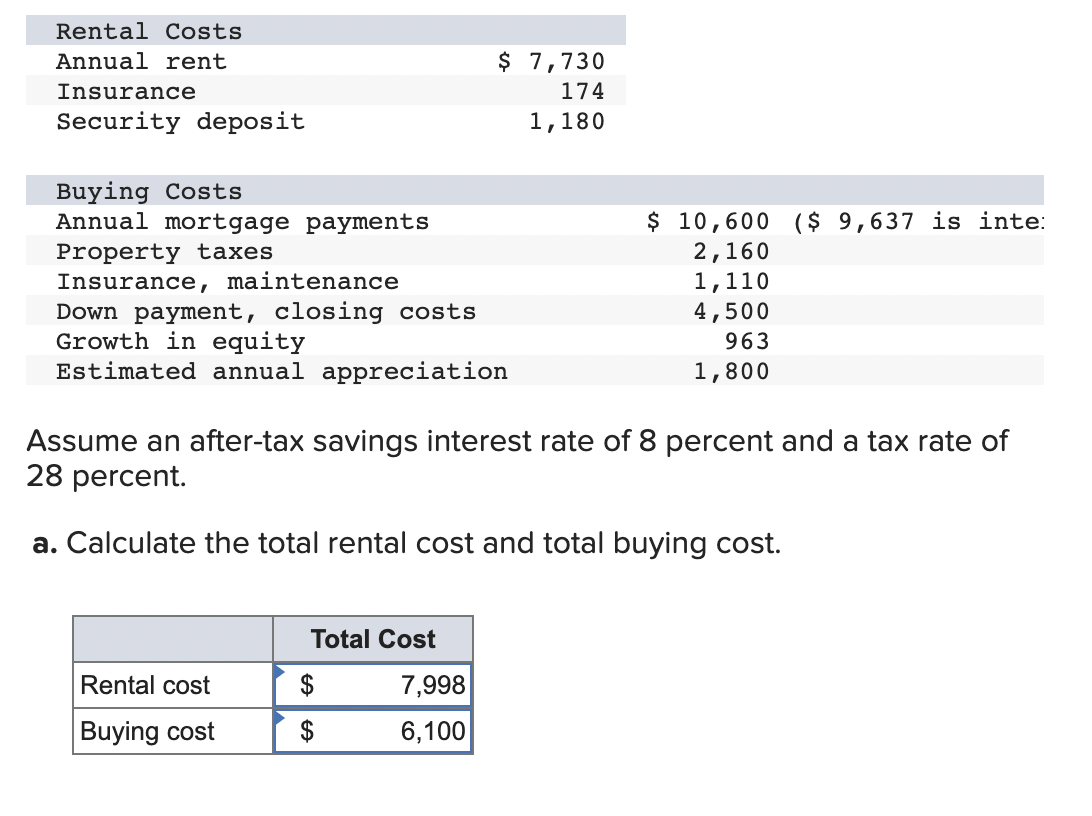Click the 'Buying Costs' section heading
Screen dimensions: 1092x816
tap(149, 191)
